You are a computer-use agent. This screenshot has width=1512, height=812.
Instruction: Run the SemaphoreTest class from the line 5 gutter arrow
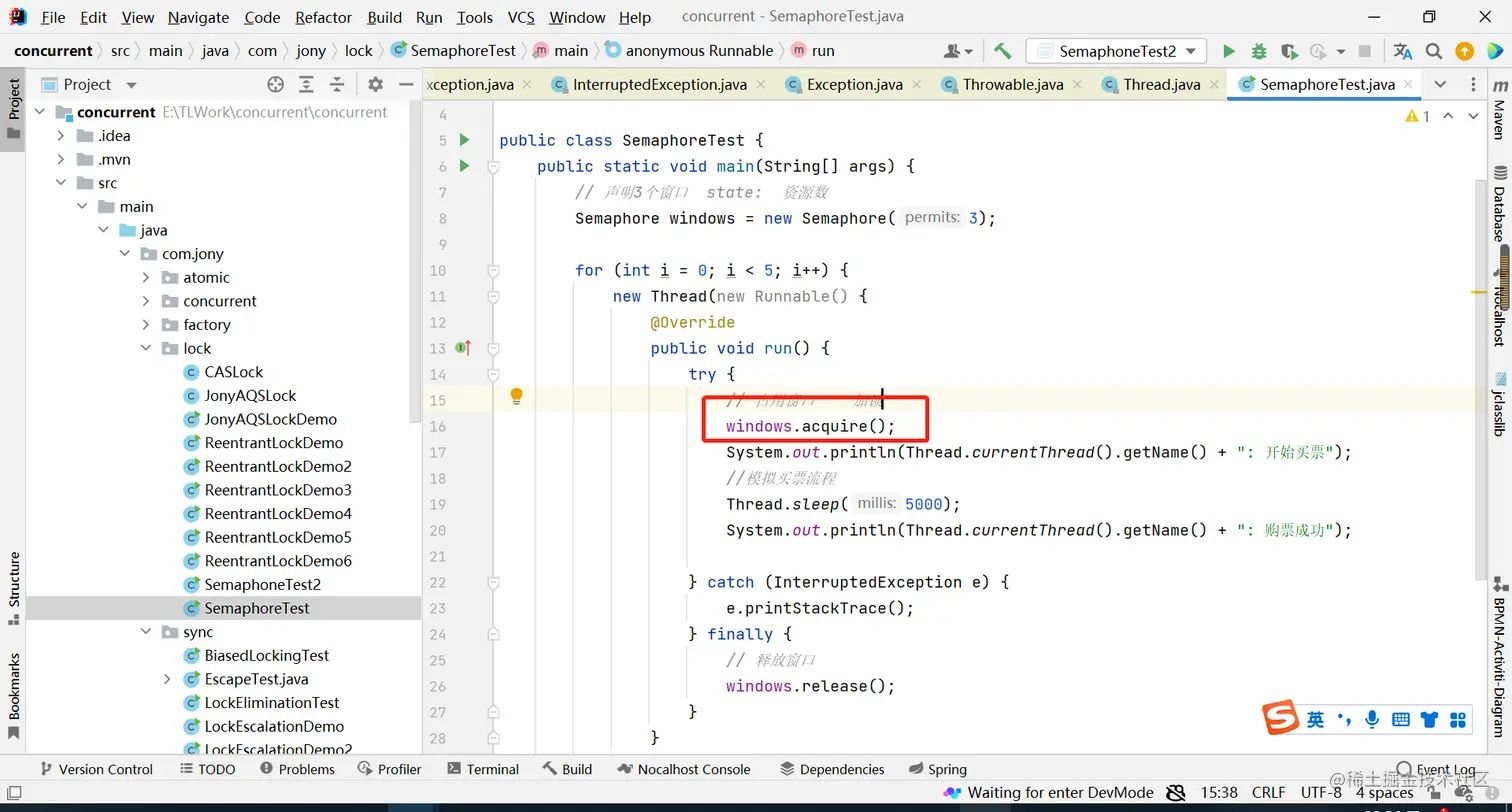tap(464, 140)
